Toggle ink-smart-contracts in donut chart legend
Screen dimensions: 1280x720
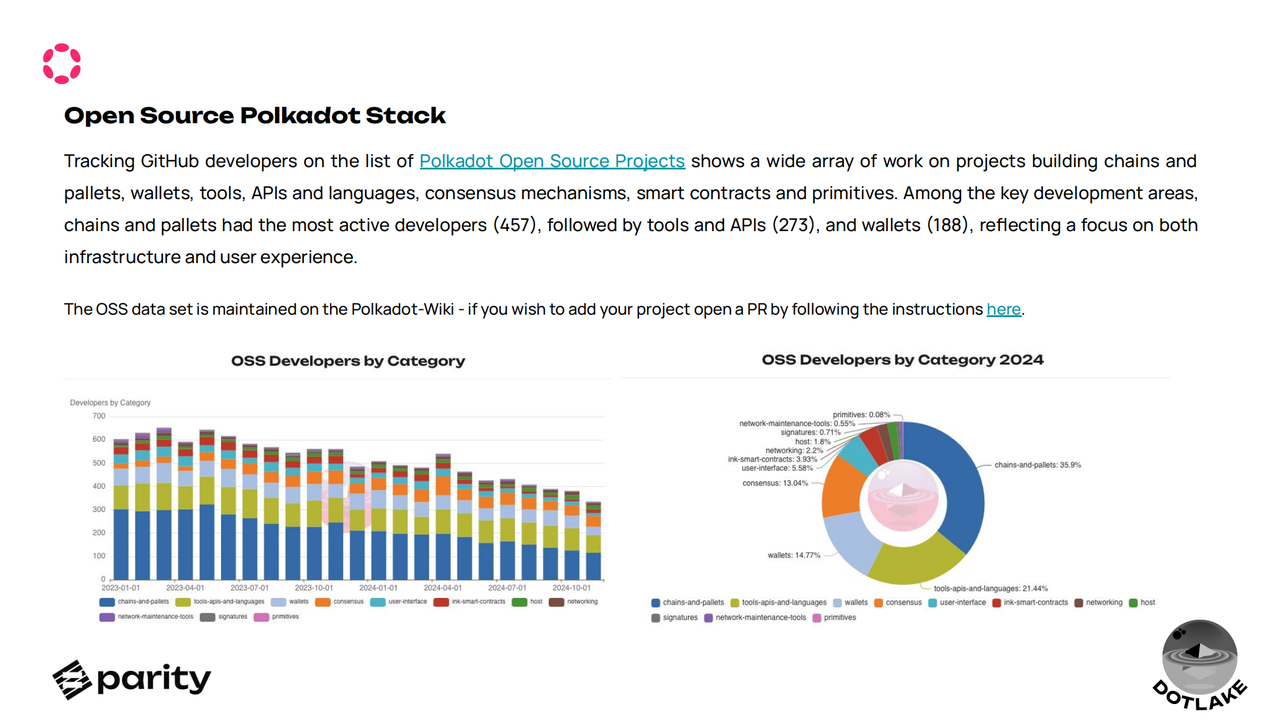point(1030,603)
